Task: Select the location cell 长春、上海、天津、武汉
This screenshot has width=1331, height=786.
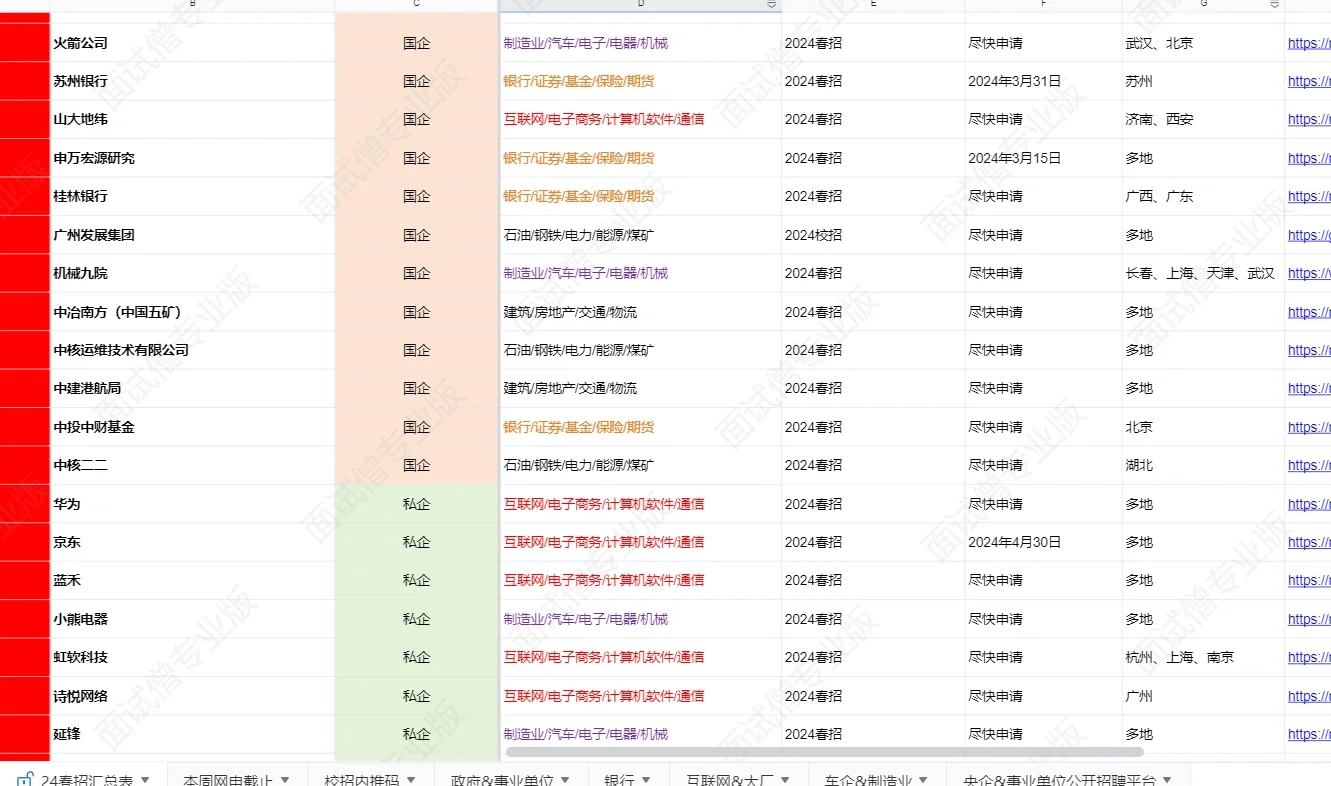Action: click(x=1203, y=273)
